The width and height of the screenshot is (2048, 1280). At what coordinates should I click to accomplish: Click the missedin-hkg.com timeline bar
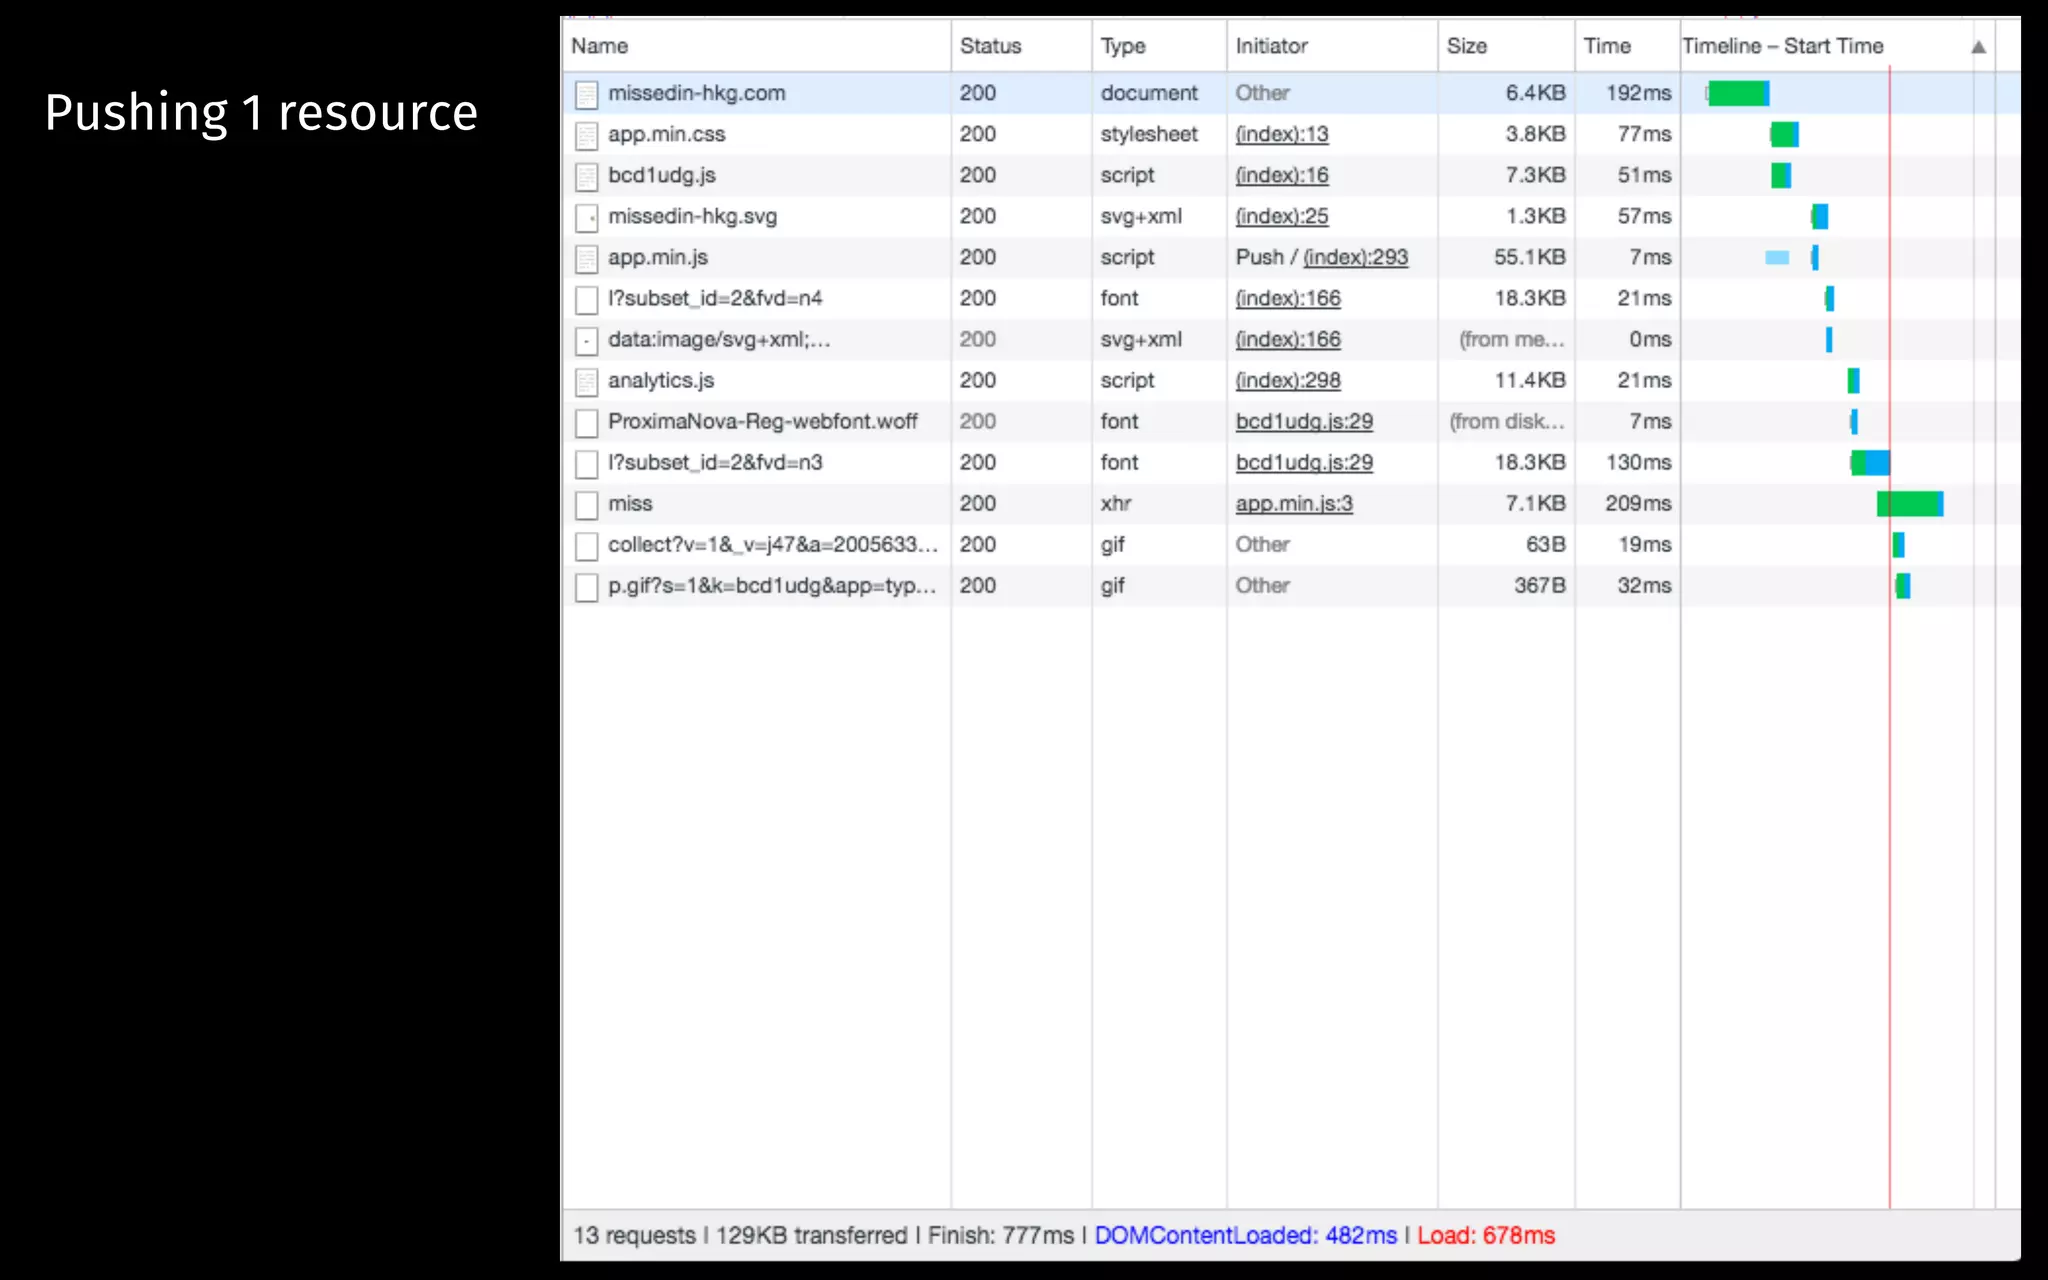pos(1738,94)
